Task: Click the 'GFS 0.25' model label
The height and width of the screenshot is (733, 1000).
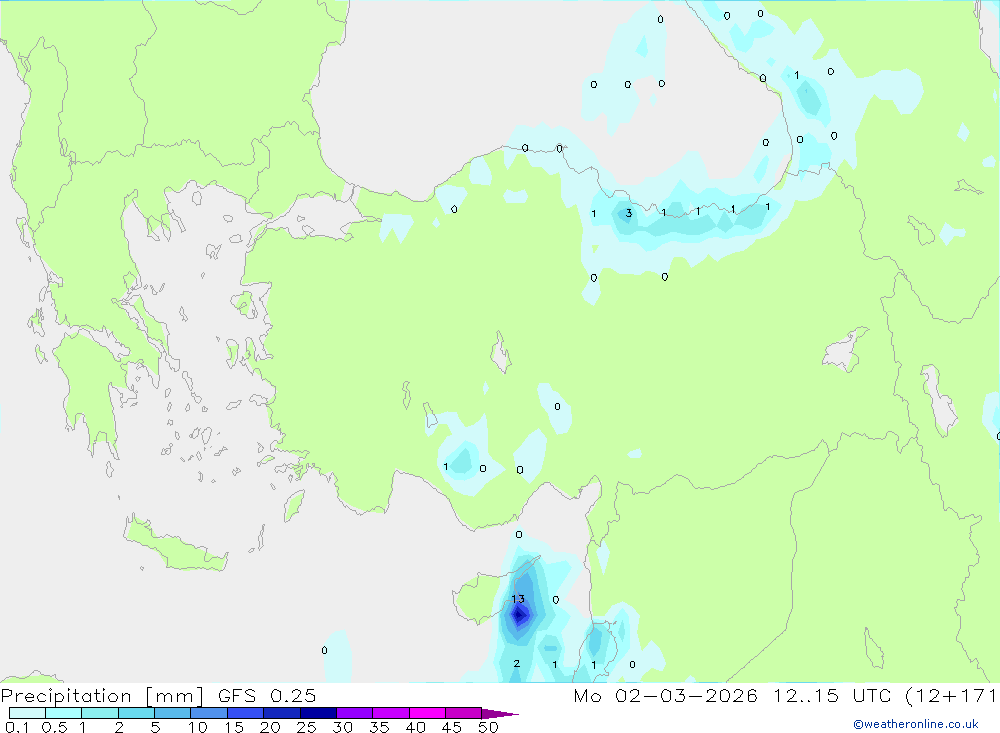Action: [267, 695]
